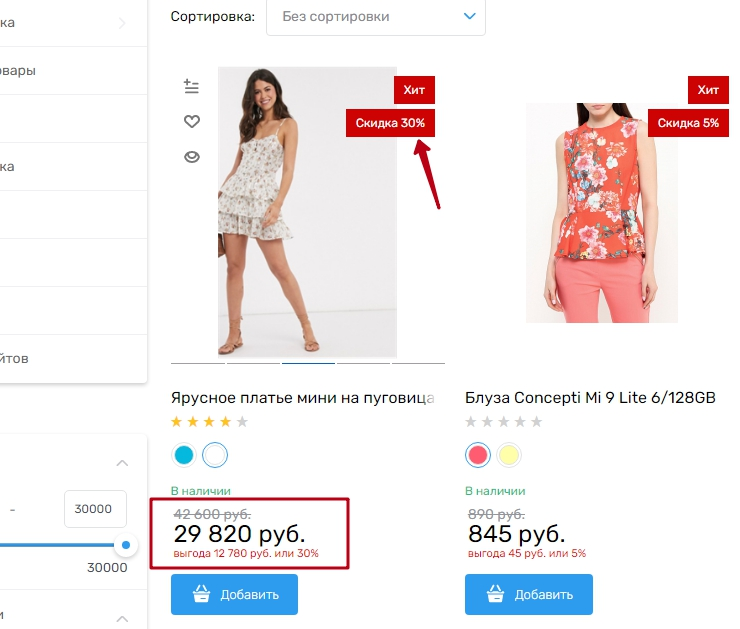Click the basket icon on the dress's Добавить button
Image resolution: width=740 pixels, height=629 pixels.
[x=200, y=595]
